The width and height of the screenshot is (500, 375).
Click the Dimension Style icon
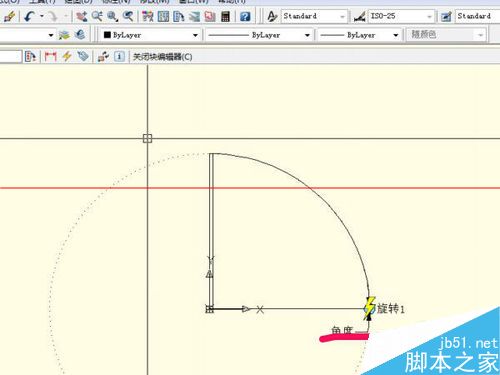click(359, 16)
